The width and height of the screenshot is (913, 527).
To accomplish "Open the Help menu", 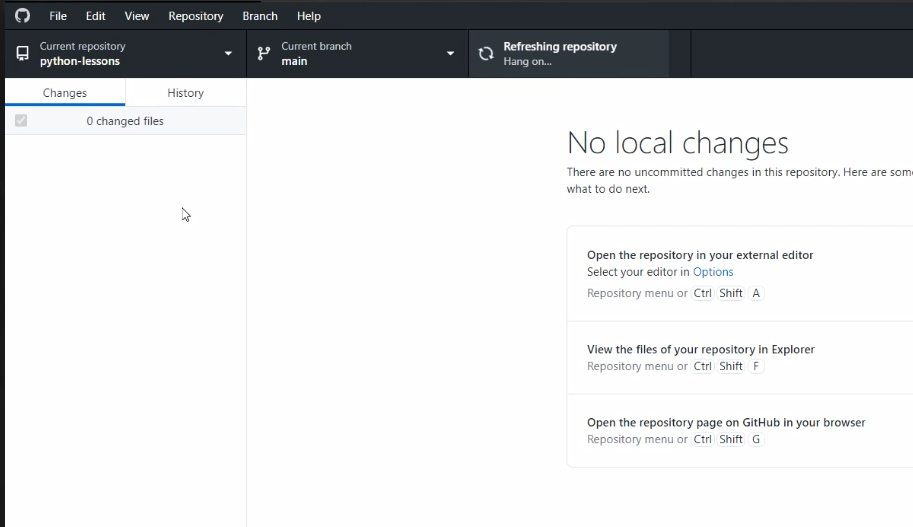I will (x=309, y=16).
